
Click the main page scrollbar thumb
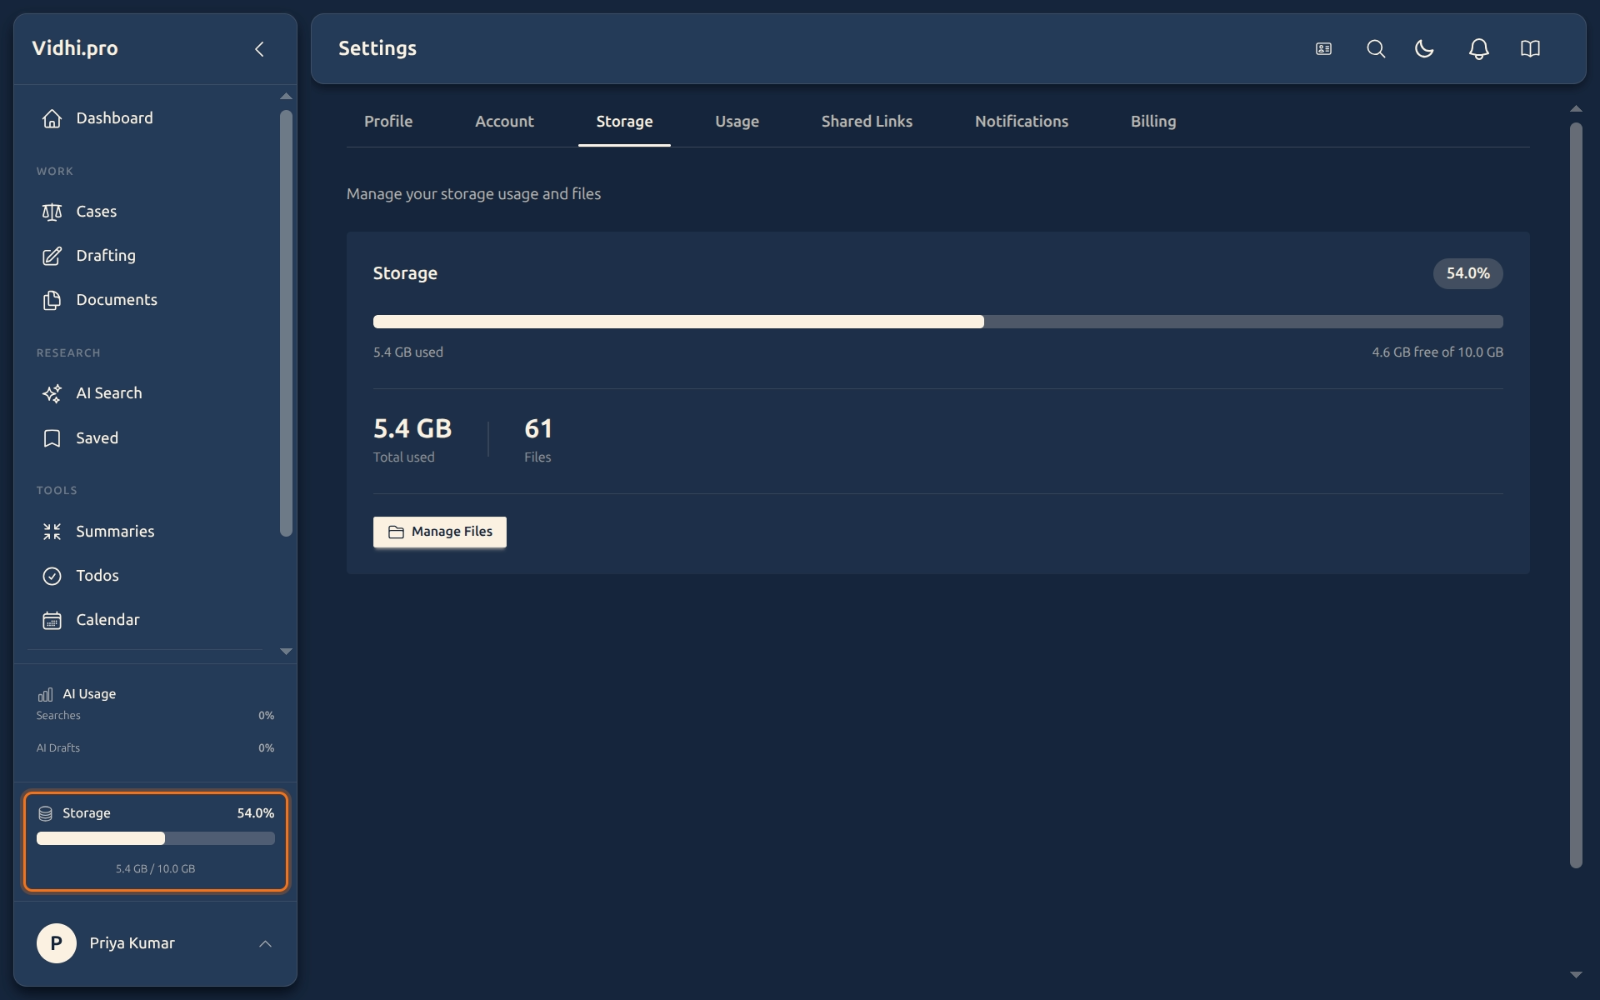(x=1576, y=496)
